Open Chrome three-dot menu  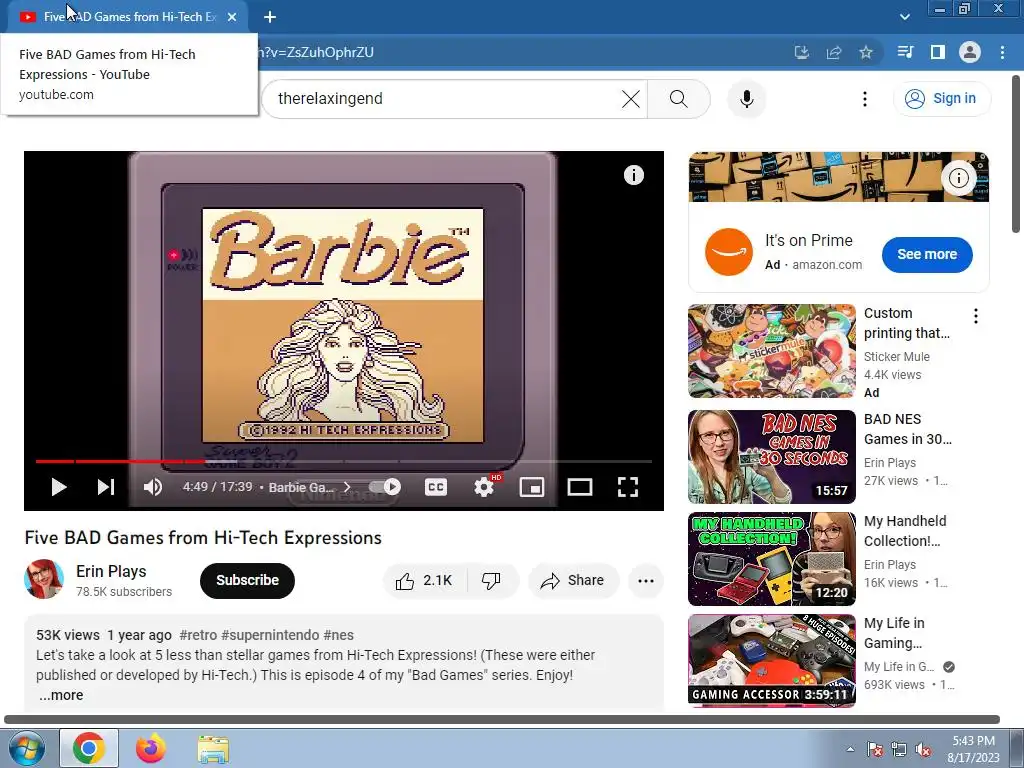[1002, 52]
